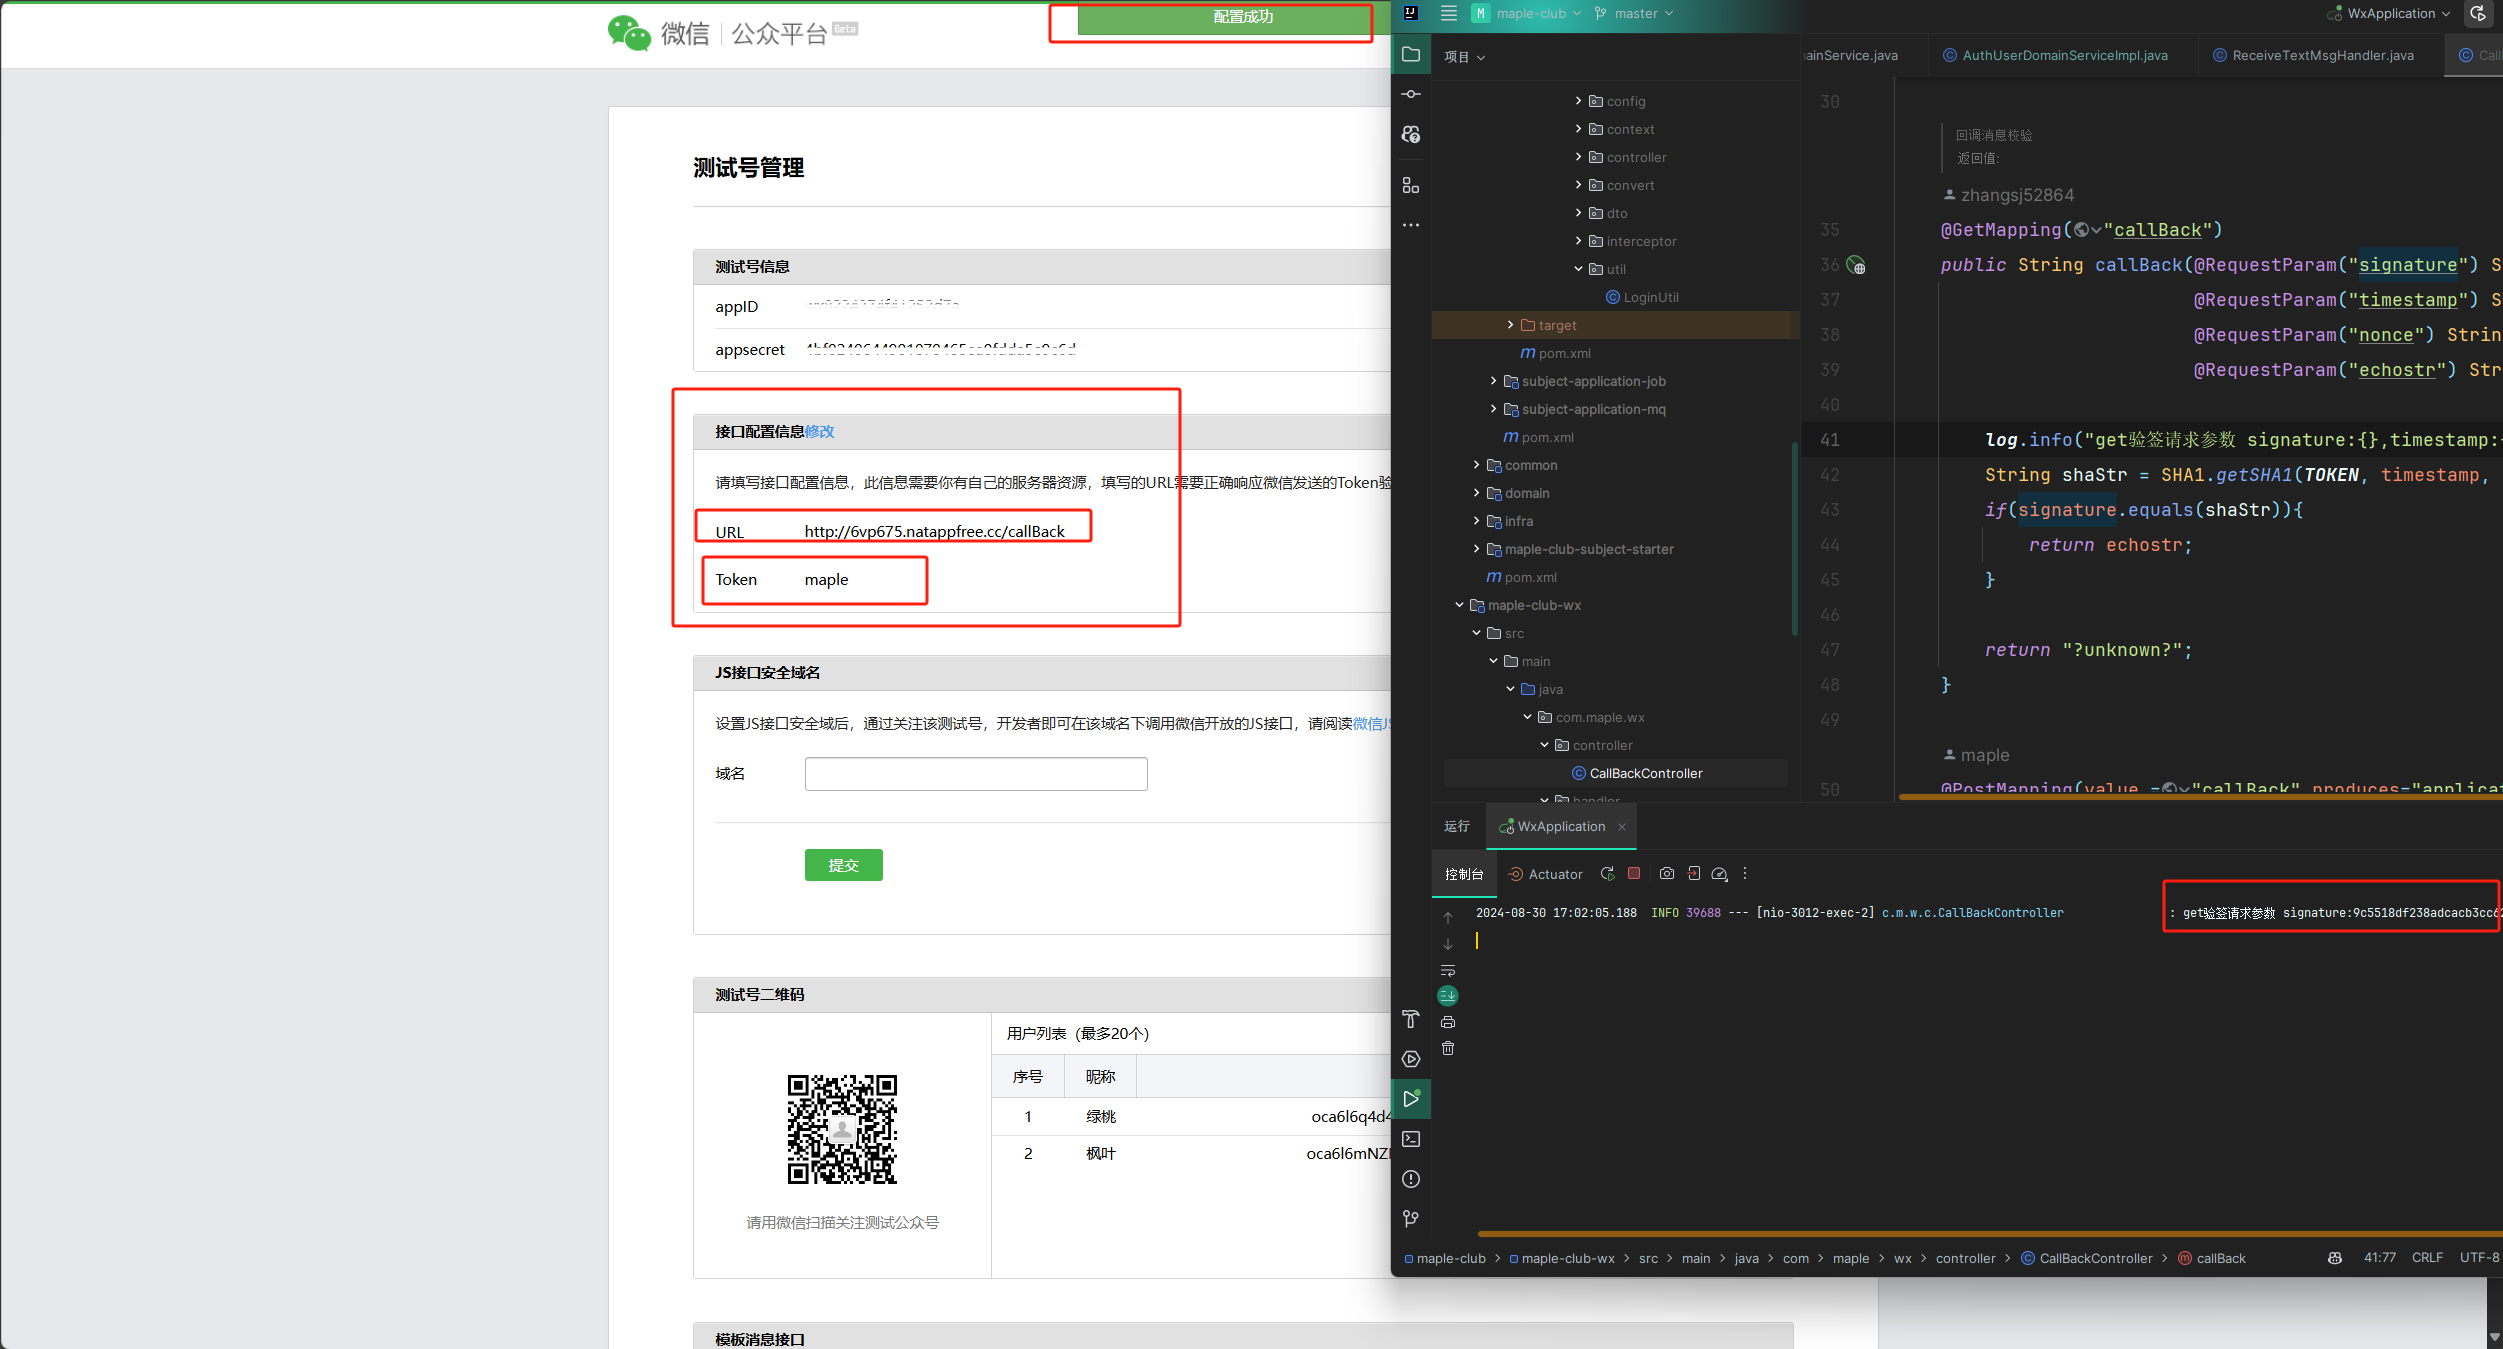Jump up the stack trace arrow
The width and height of the screenshot is (2503, 1349).
(x=1448, y=917)
